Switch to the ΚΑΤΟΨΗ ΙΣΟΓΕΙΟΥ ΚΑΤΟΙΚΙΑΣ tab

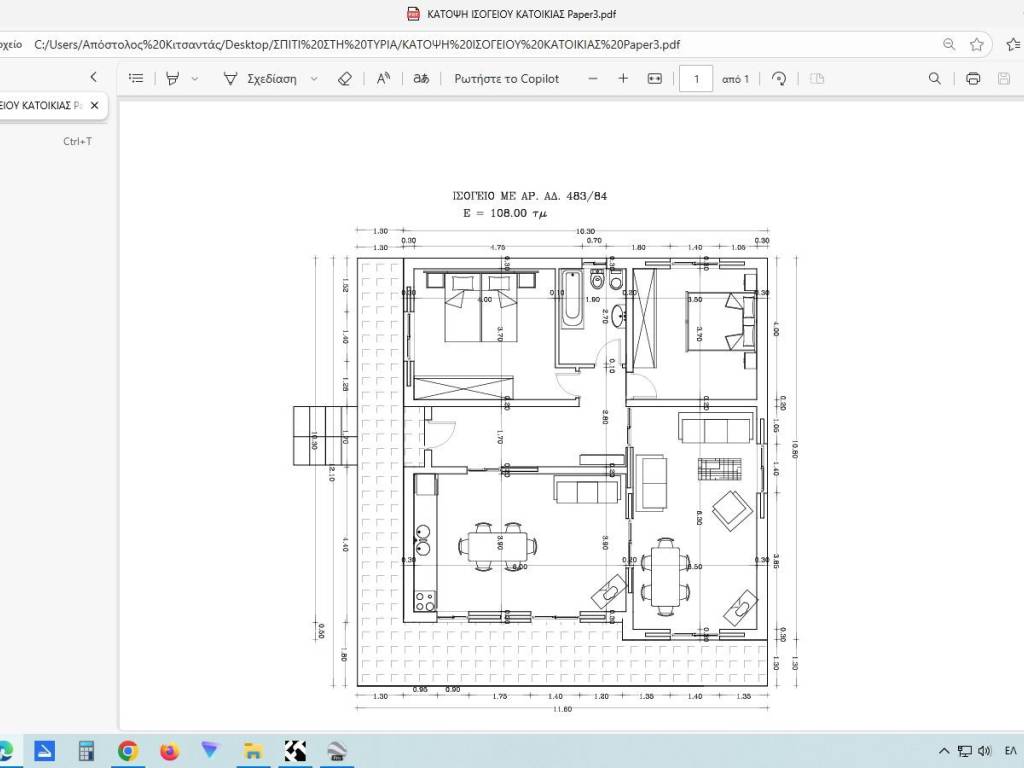tap(40, 105)
